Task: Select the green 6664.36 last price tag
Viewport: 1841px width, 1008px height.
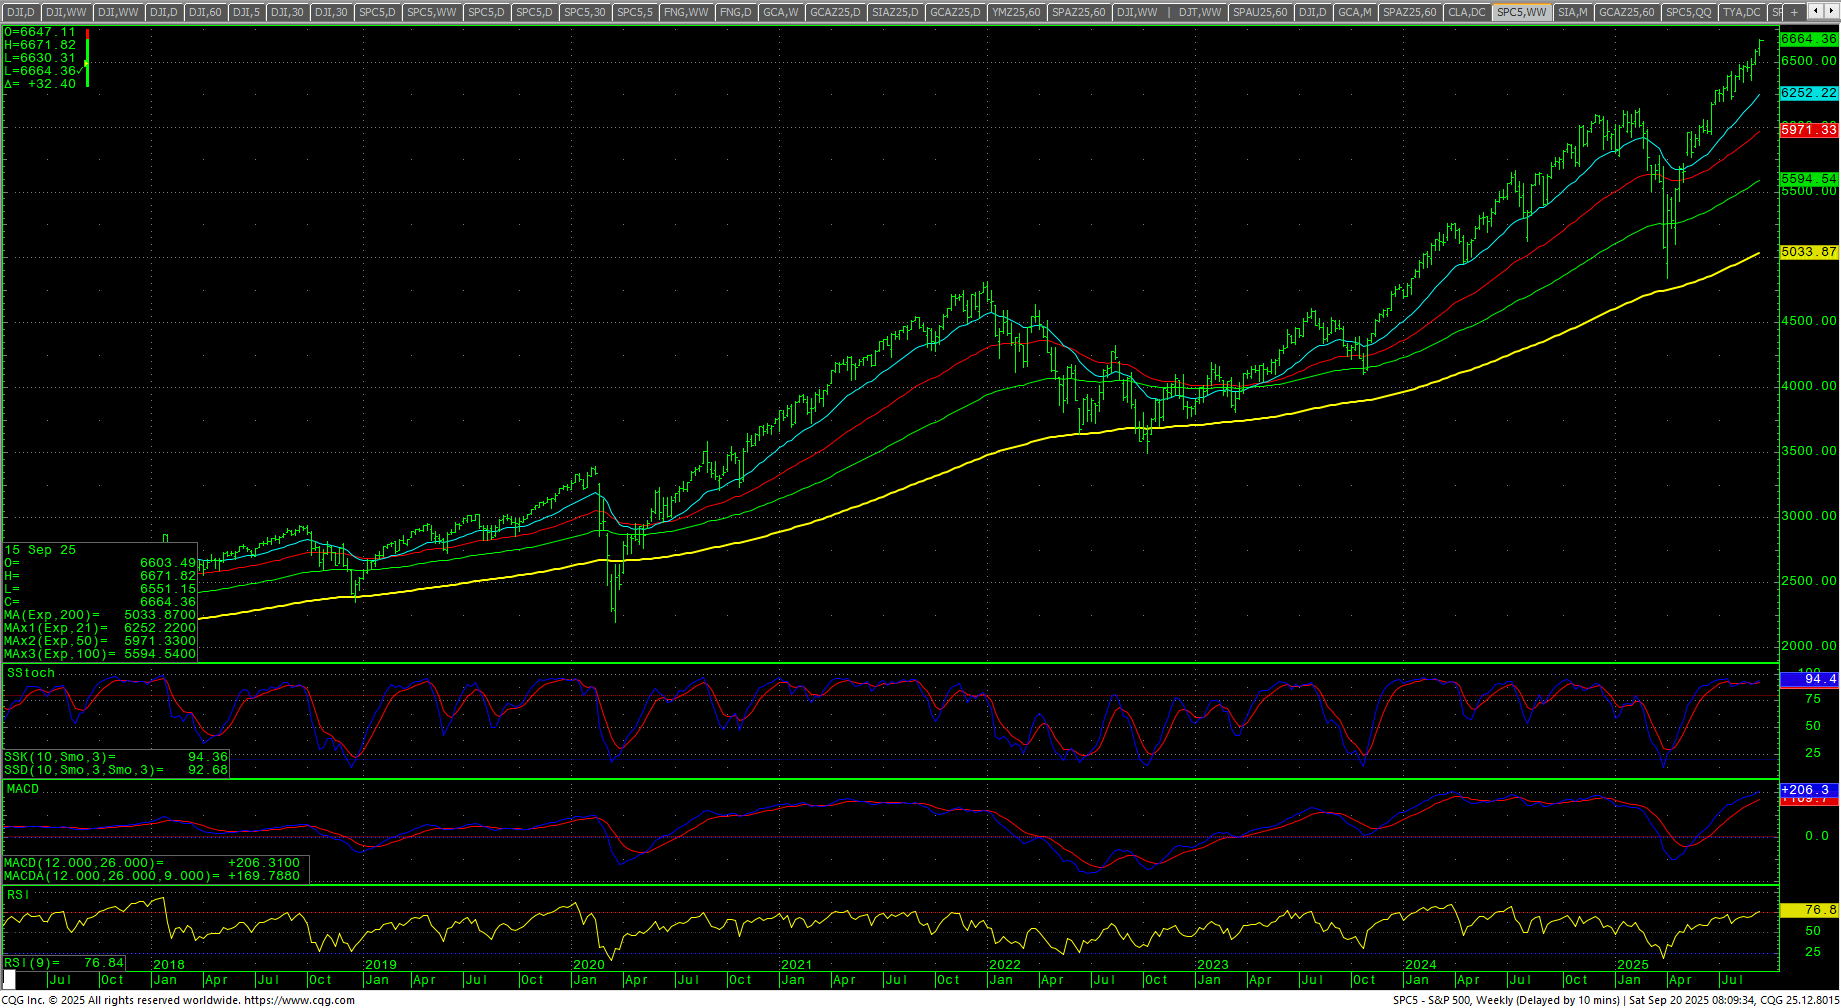Action: 1808,39
